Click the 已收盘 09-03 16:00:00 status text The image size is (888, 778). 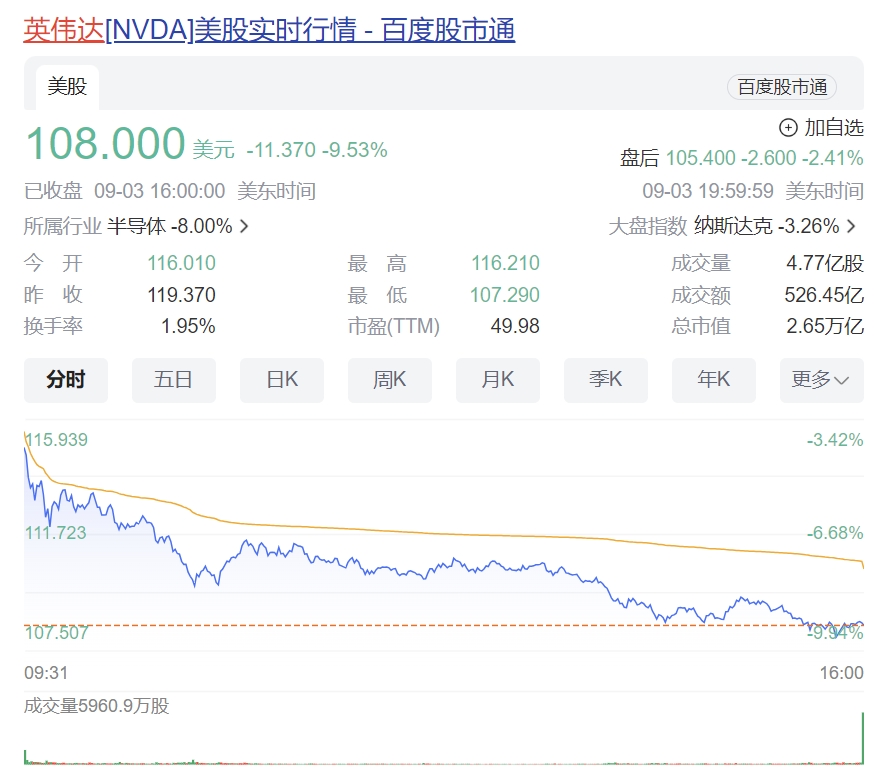click(125, 191)
